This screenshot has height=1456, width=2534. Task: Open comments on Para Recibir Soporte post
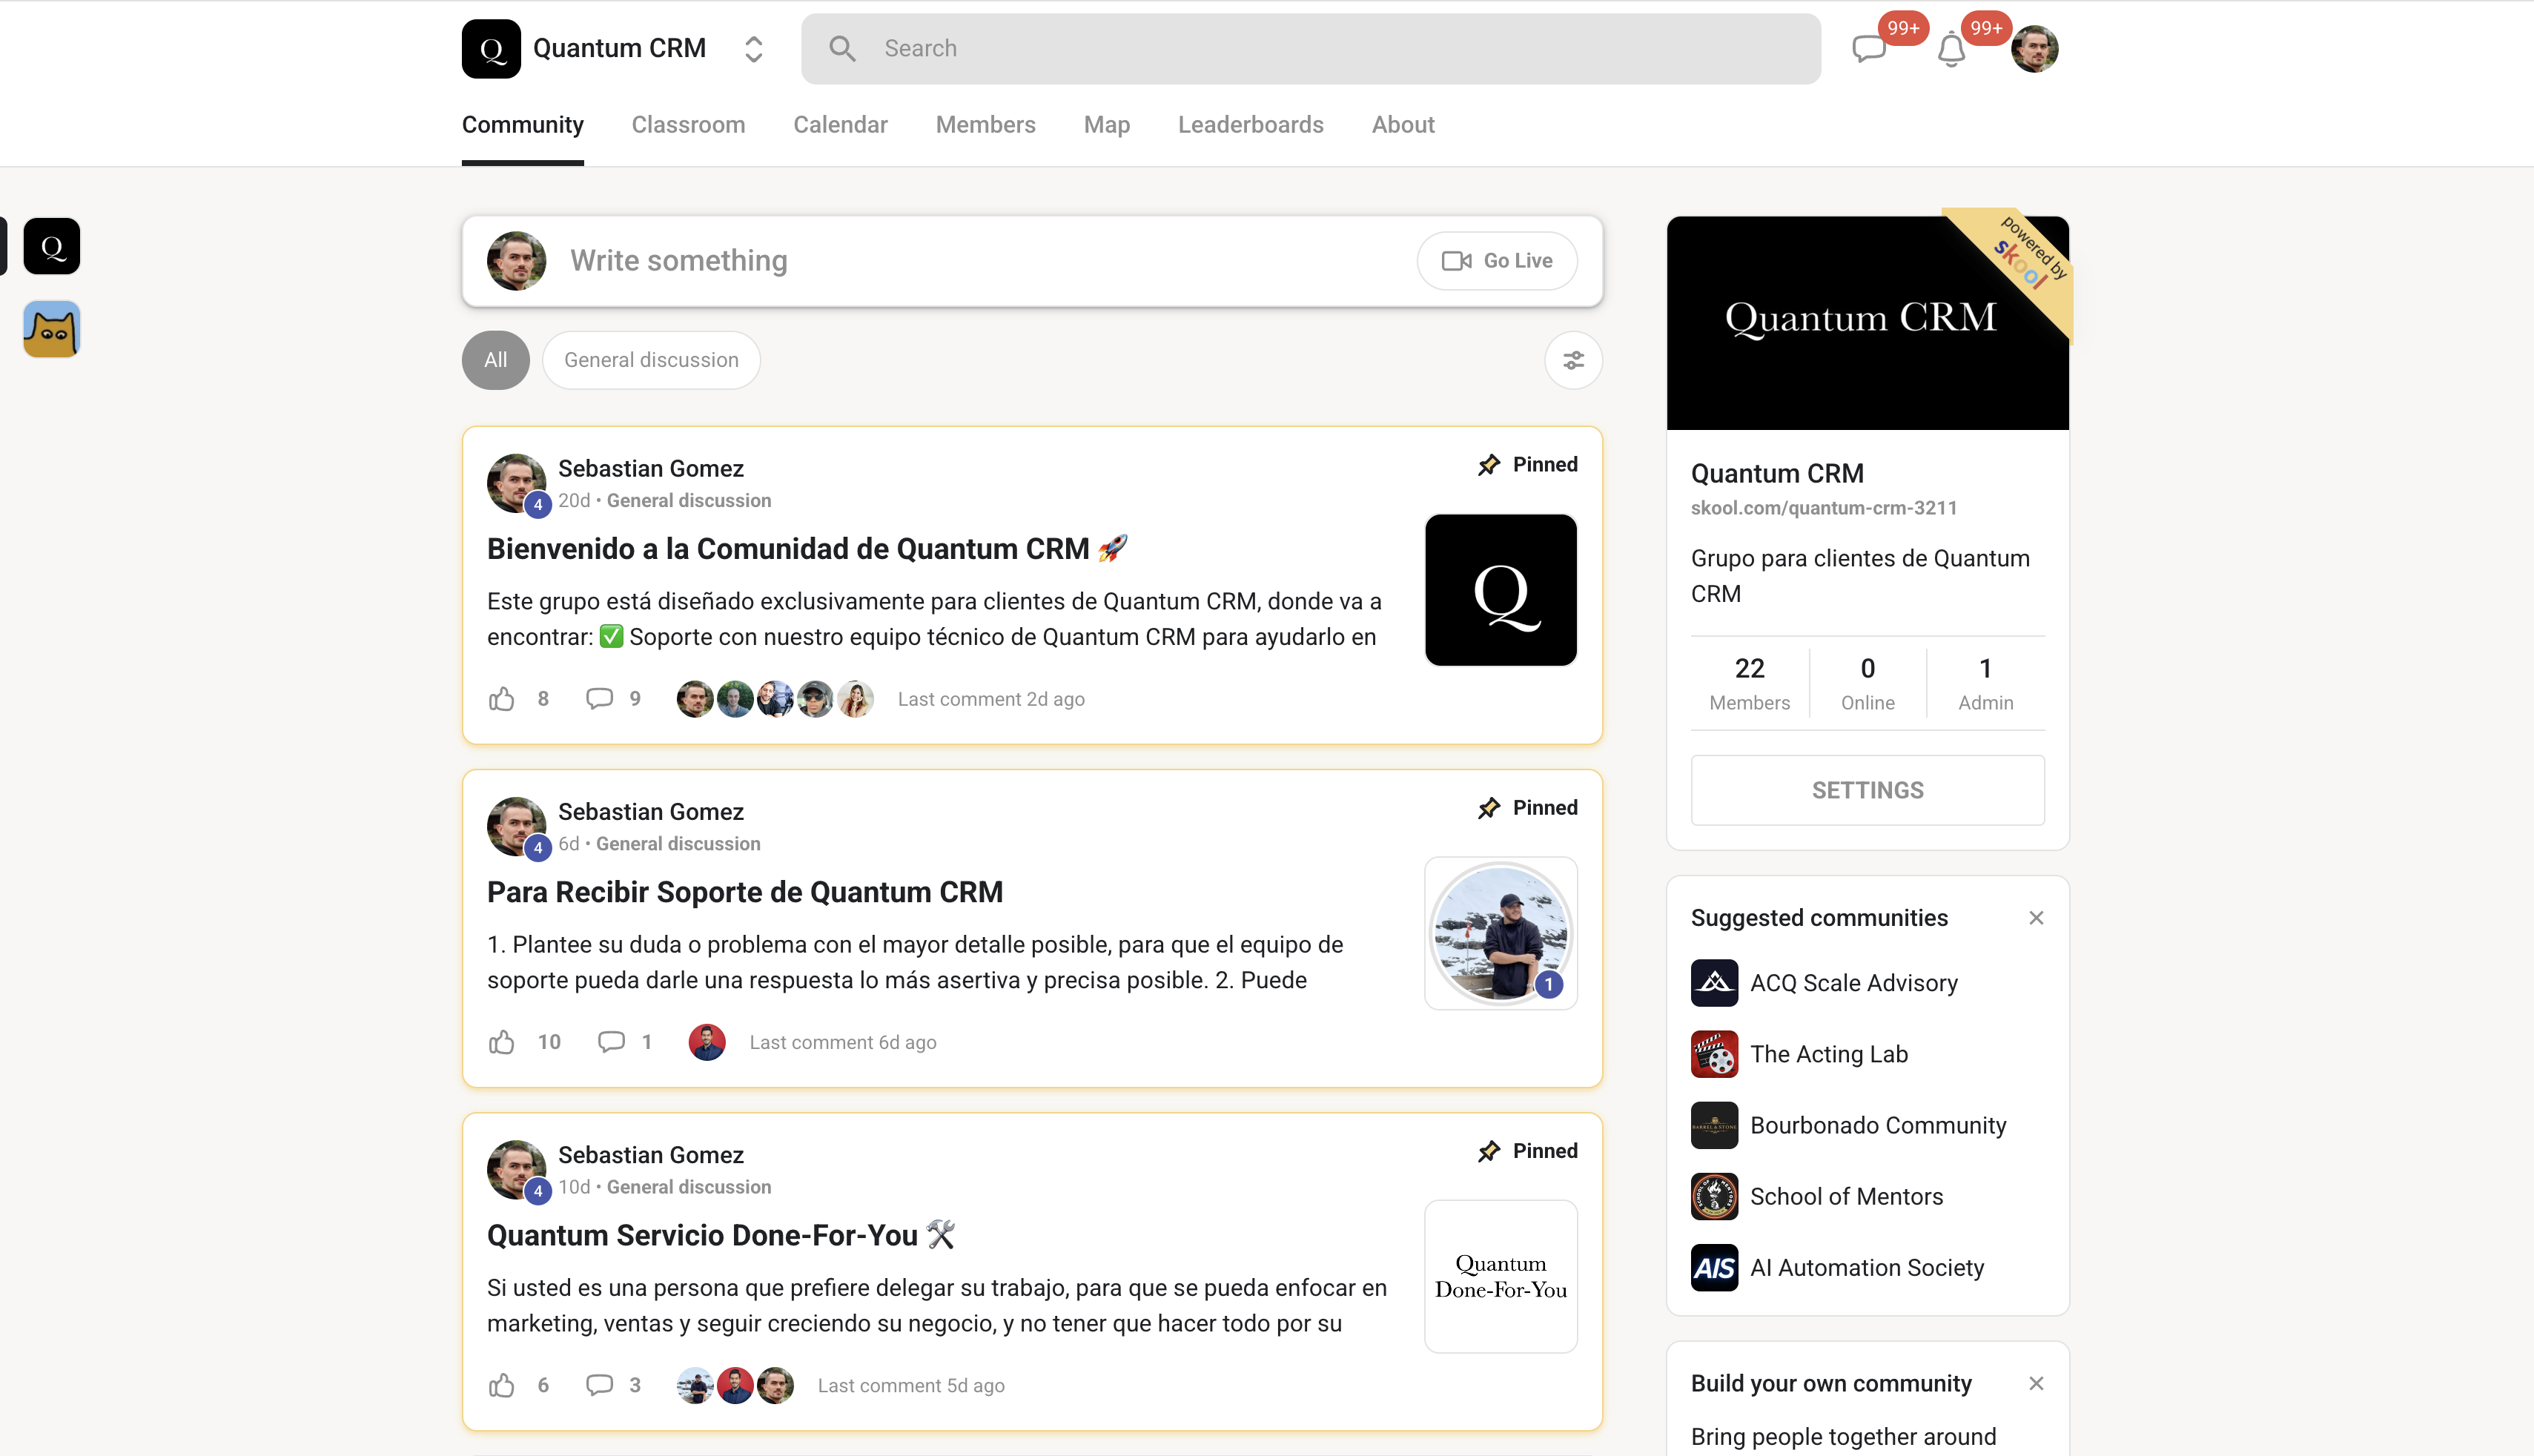(611, 1042)
